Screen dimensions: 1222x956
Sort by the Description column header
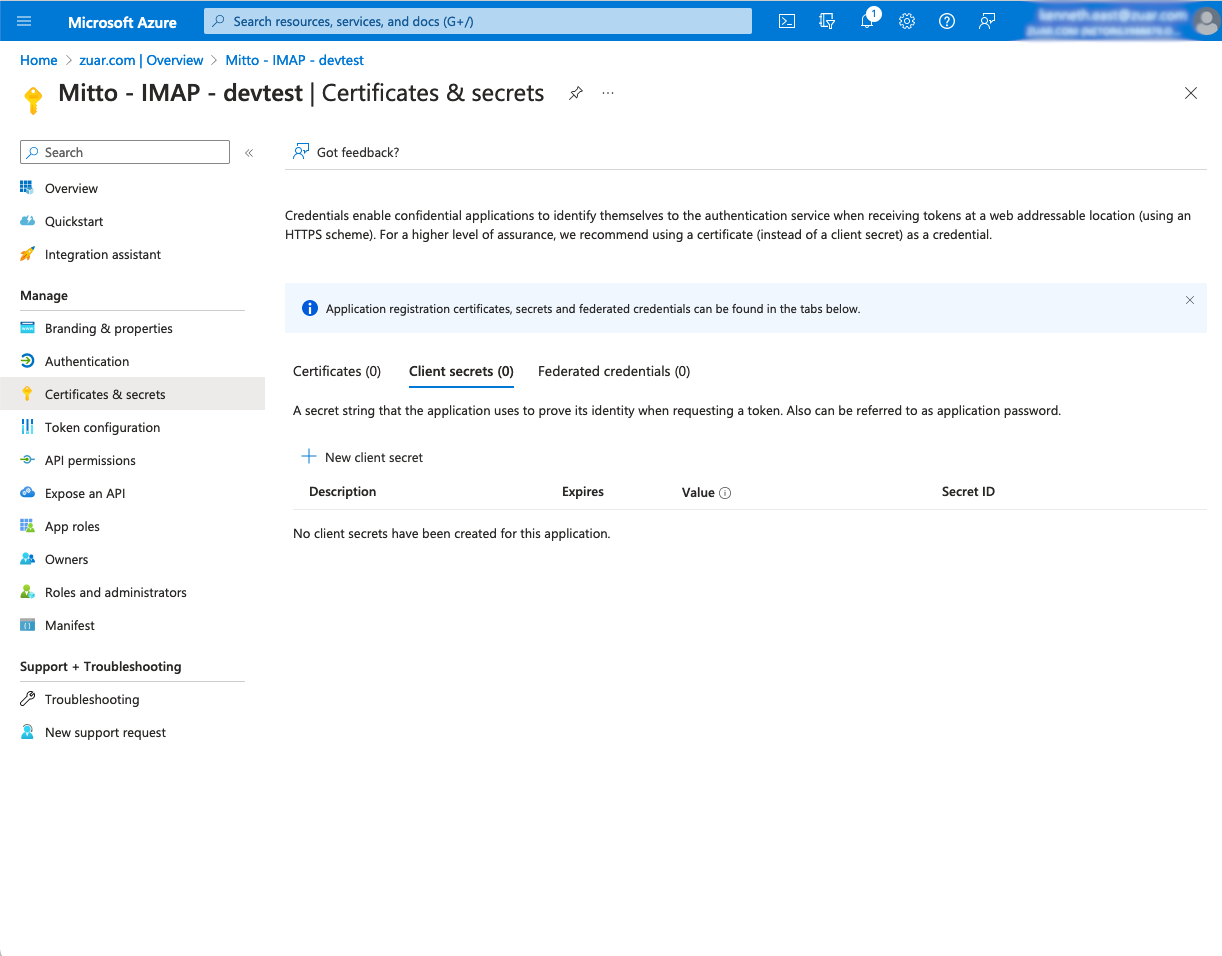(x=343, y=492)
